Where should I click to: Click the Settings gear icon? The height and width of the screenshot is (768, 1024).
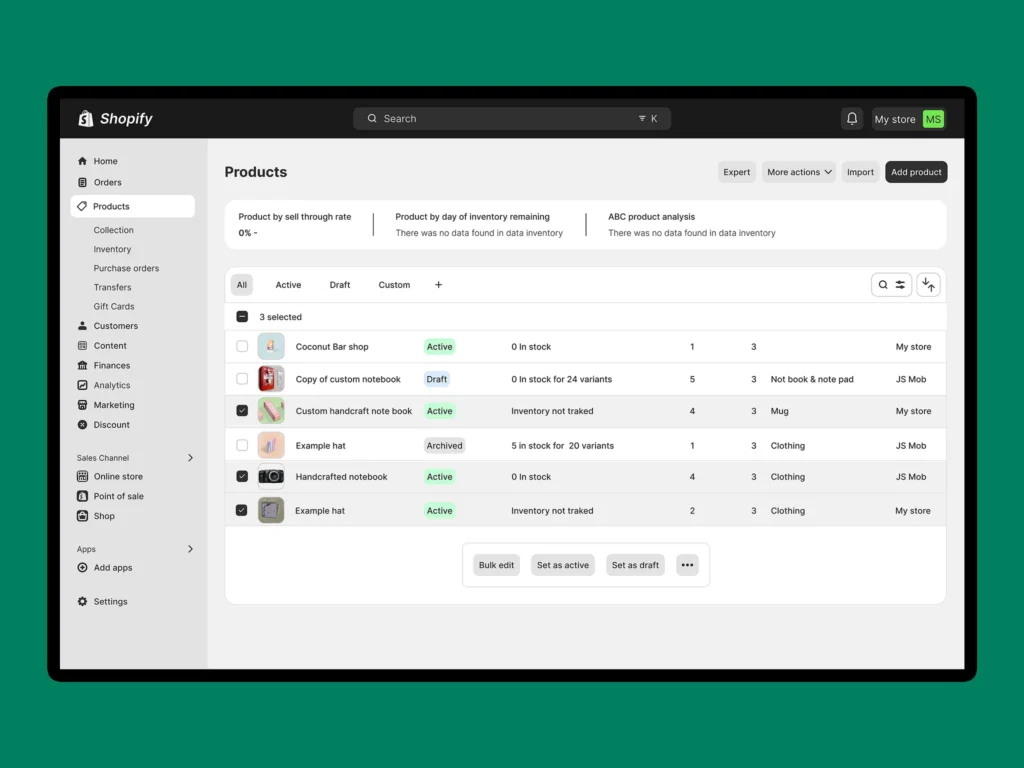[x=82, y=601]
